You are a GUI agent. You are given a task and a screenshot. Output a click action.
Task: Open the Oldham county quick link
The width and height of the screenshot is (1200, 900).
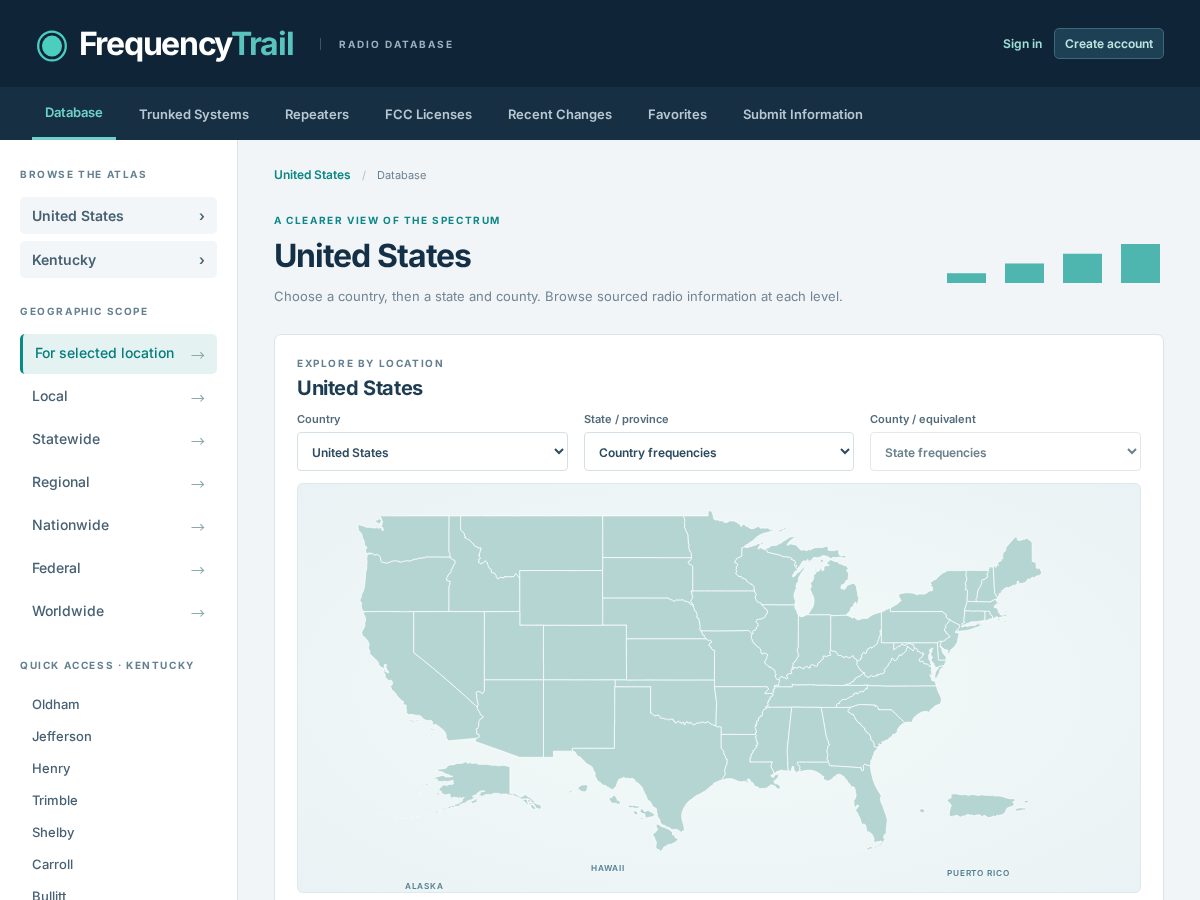[x=56, y=705]
